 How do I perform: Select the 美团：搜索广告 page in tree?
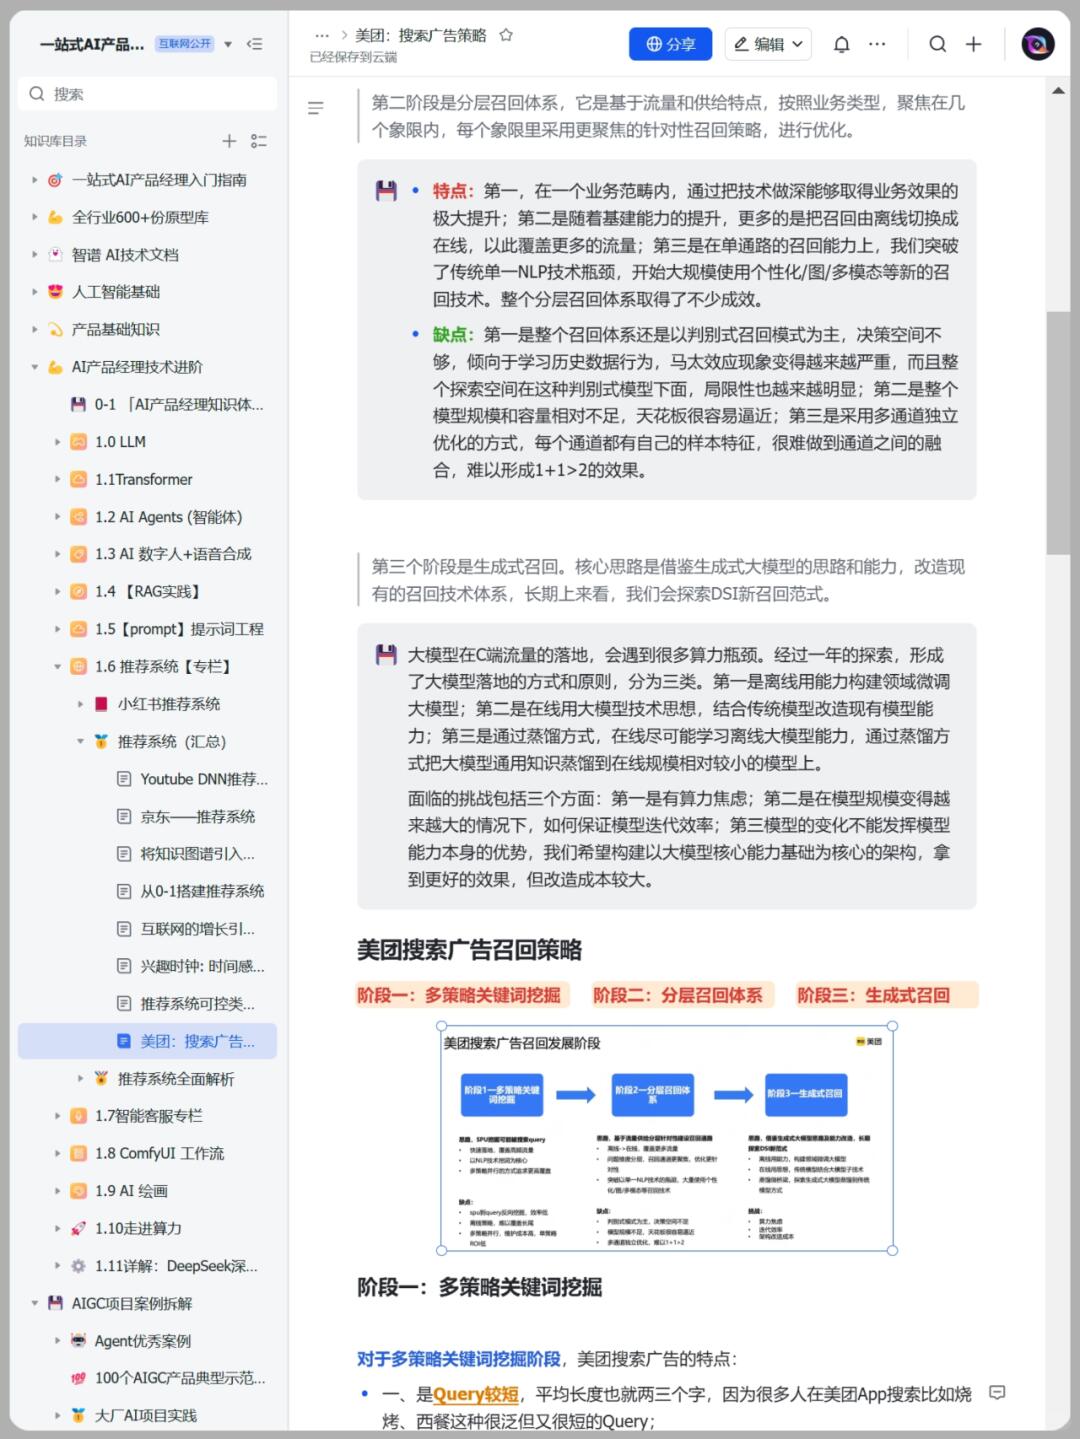(147, 1041)
